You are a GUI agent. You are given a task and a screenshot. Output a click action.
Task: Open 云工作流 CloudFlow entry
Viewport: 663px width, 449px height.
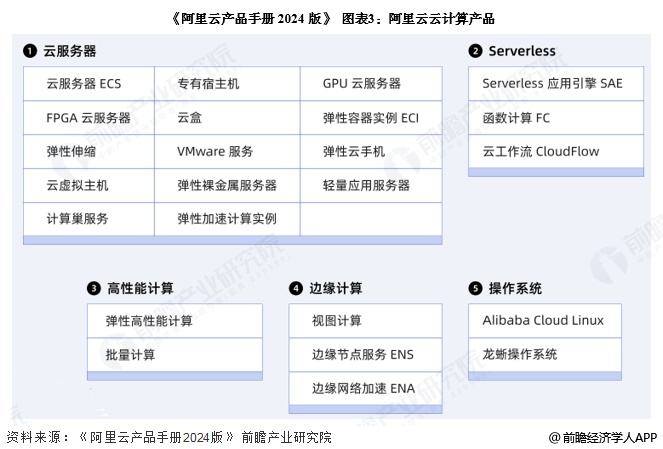point(556,151)
